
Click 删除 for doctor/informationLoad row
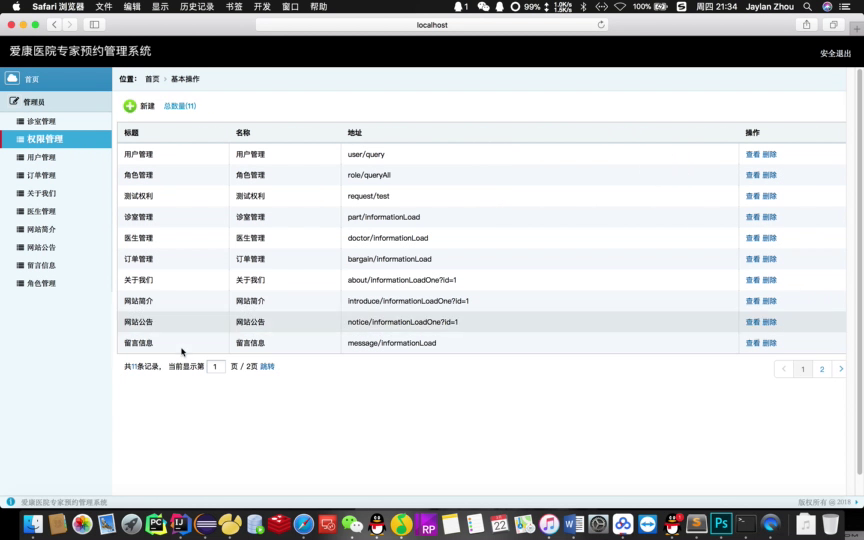click(x=769, y=238)
